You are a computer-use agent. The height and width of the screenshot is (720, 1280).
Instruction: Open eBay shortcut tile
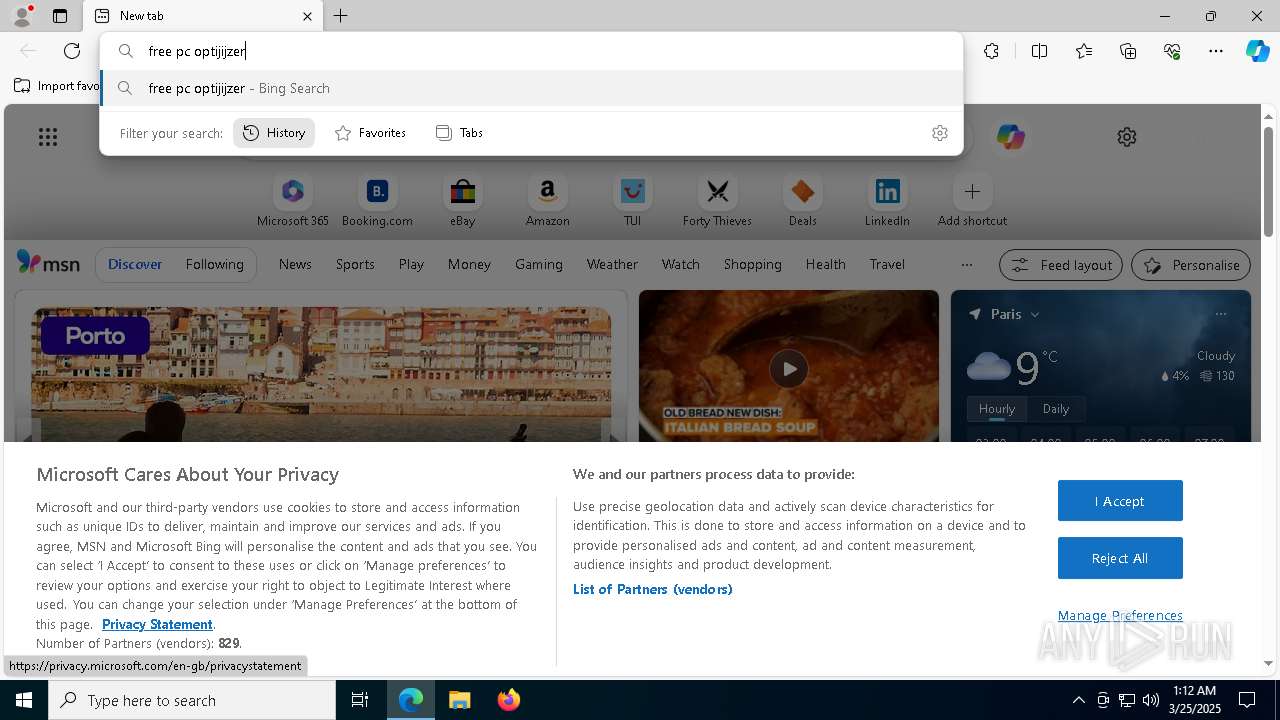pyautogui.click(x=462, y=201)
